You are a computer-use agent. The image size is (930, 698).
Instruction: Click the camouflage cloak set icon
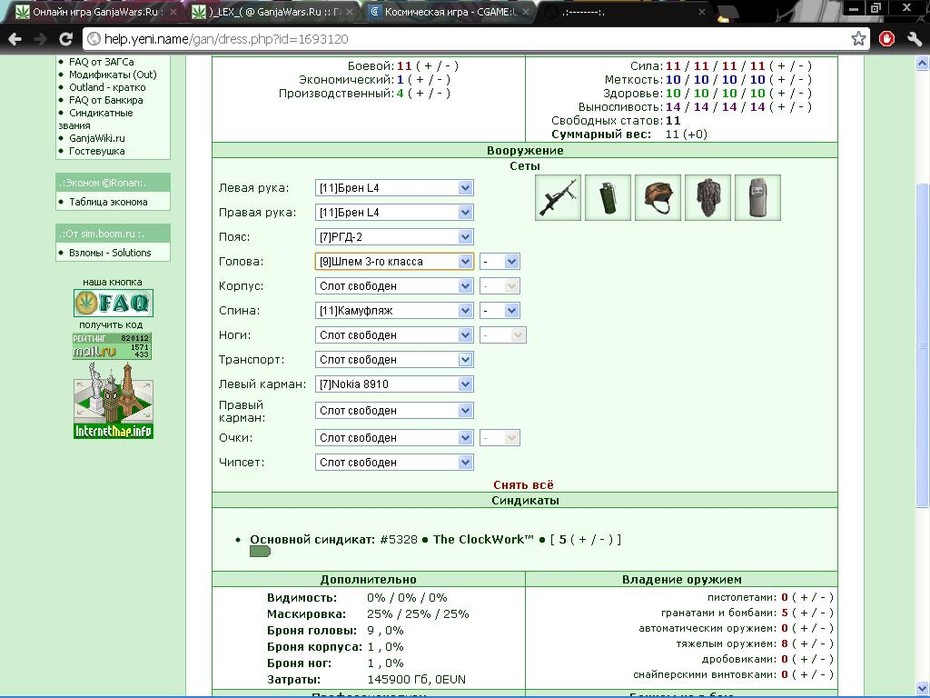point(708,197)
